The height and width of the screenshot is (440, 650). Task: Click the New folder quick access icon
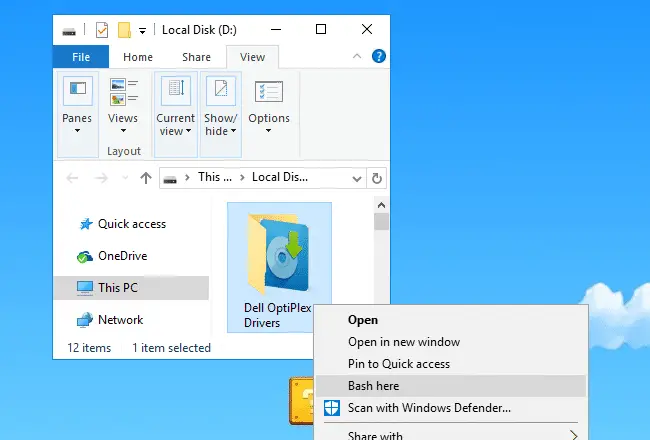(124, 30)
